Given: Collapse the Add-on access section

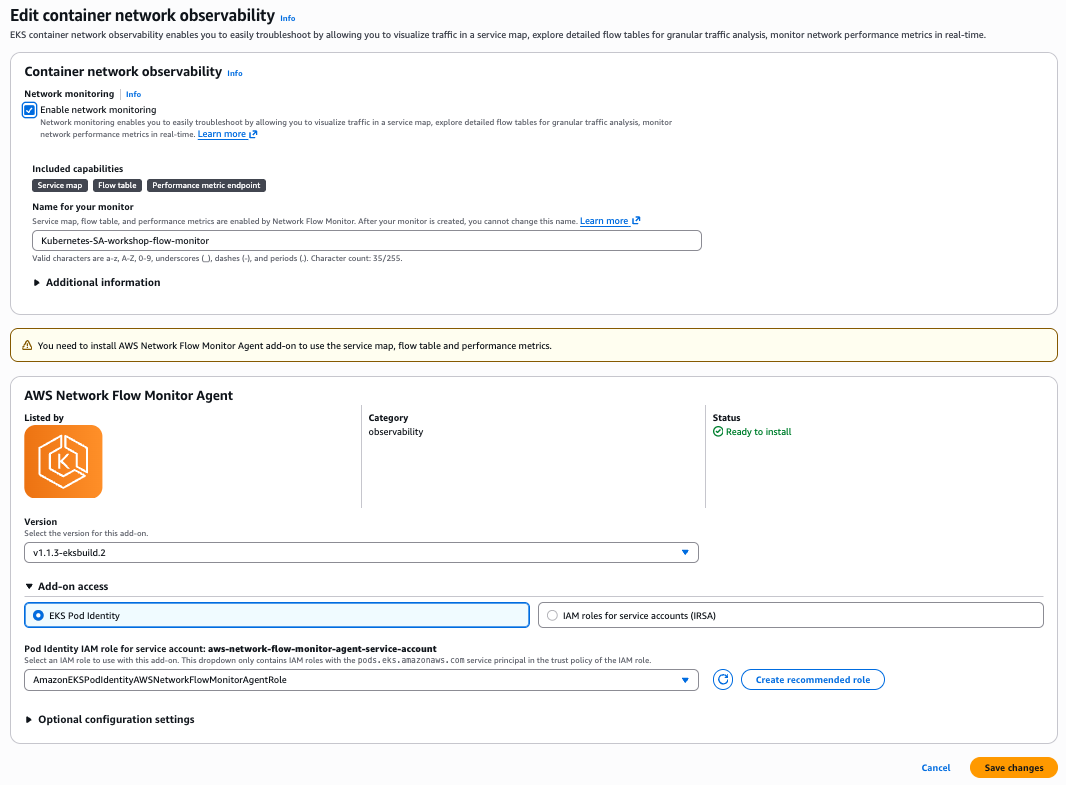Looking at the screenshot, I should click(67, 586).
